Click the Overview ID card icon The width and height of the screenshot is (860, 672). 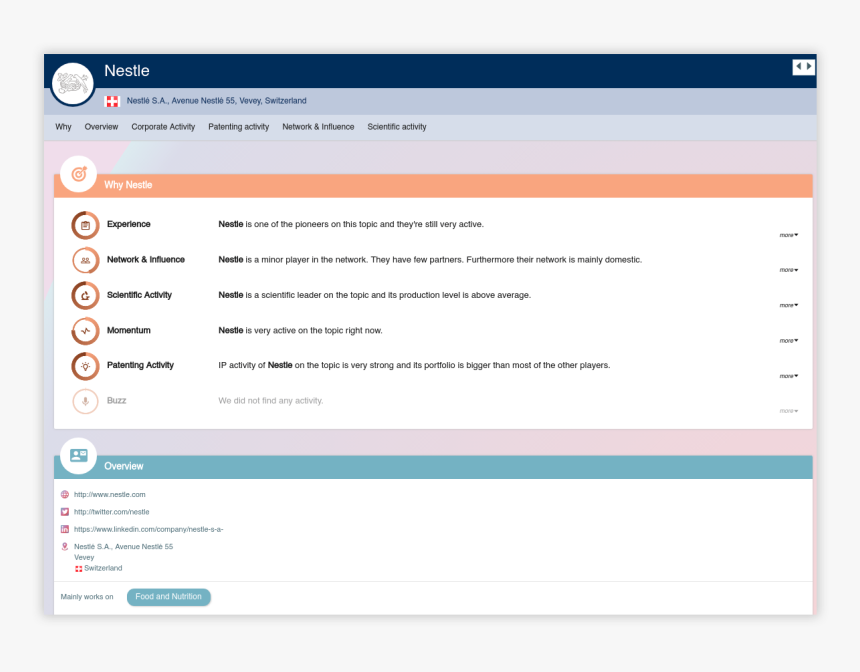pos(79,455)
